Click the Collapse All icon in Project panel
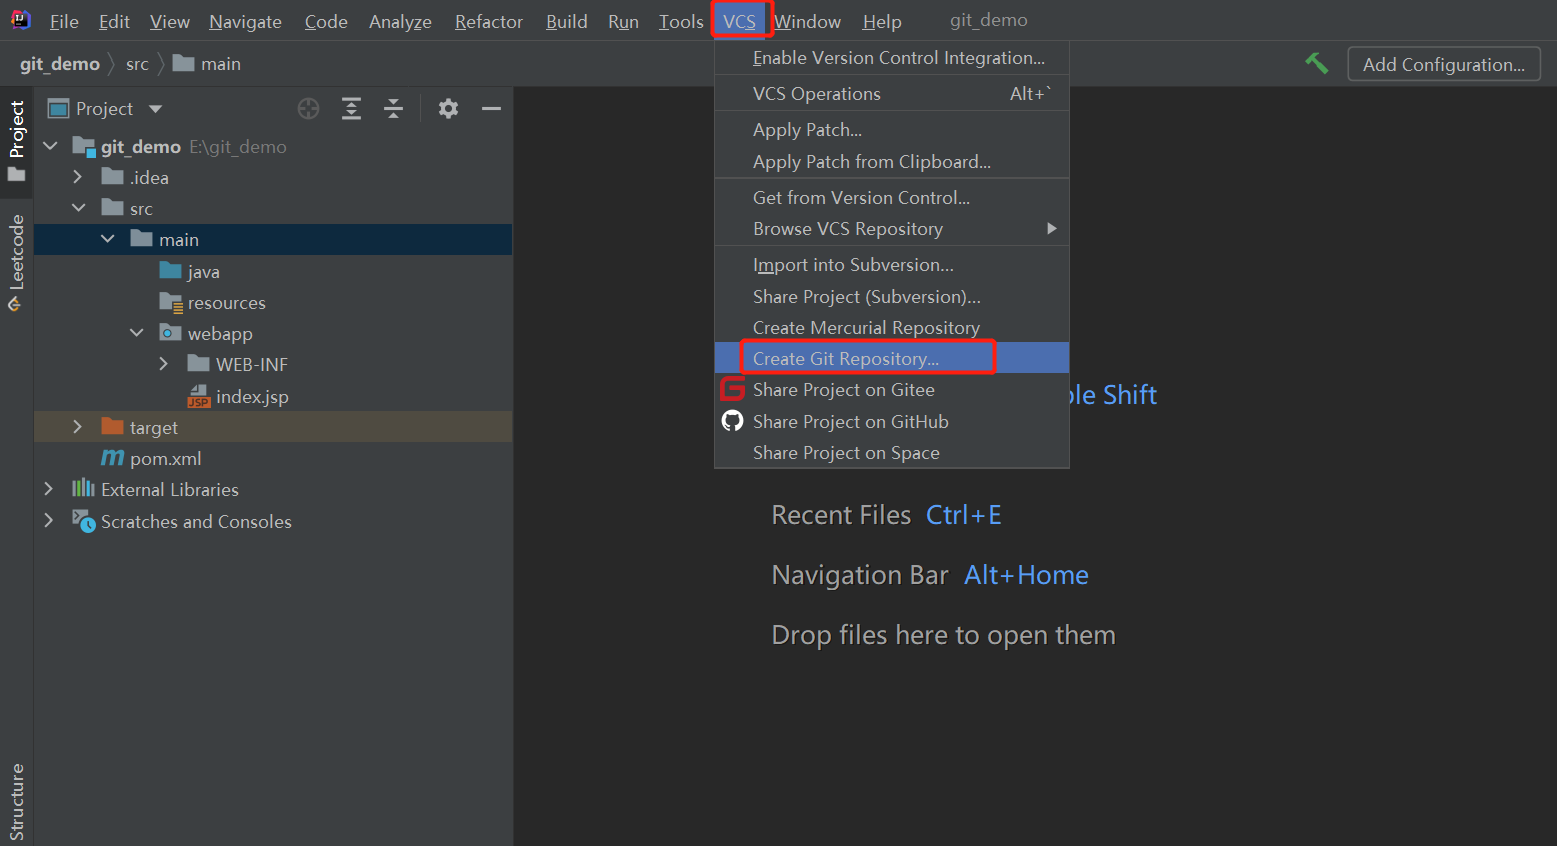This screenshot has height=846, width=1557. pos(394,109)
